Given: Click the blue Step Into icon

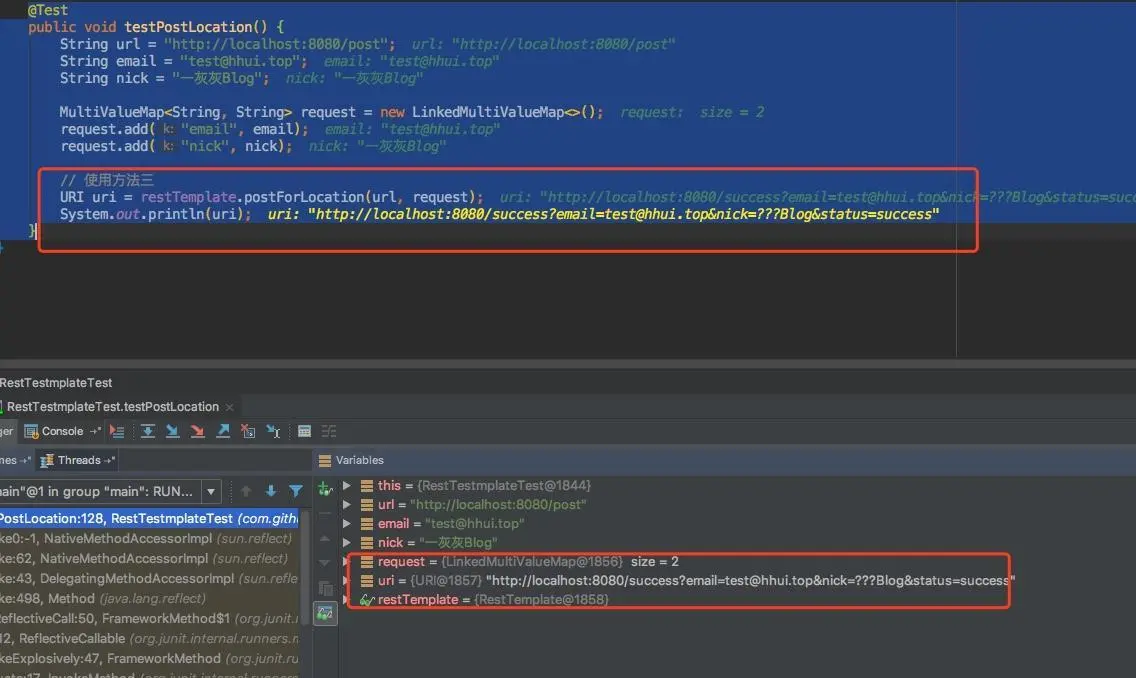Looking at the screenshot, I should click(x=172, y=432).
